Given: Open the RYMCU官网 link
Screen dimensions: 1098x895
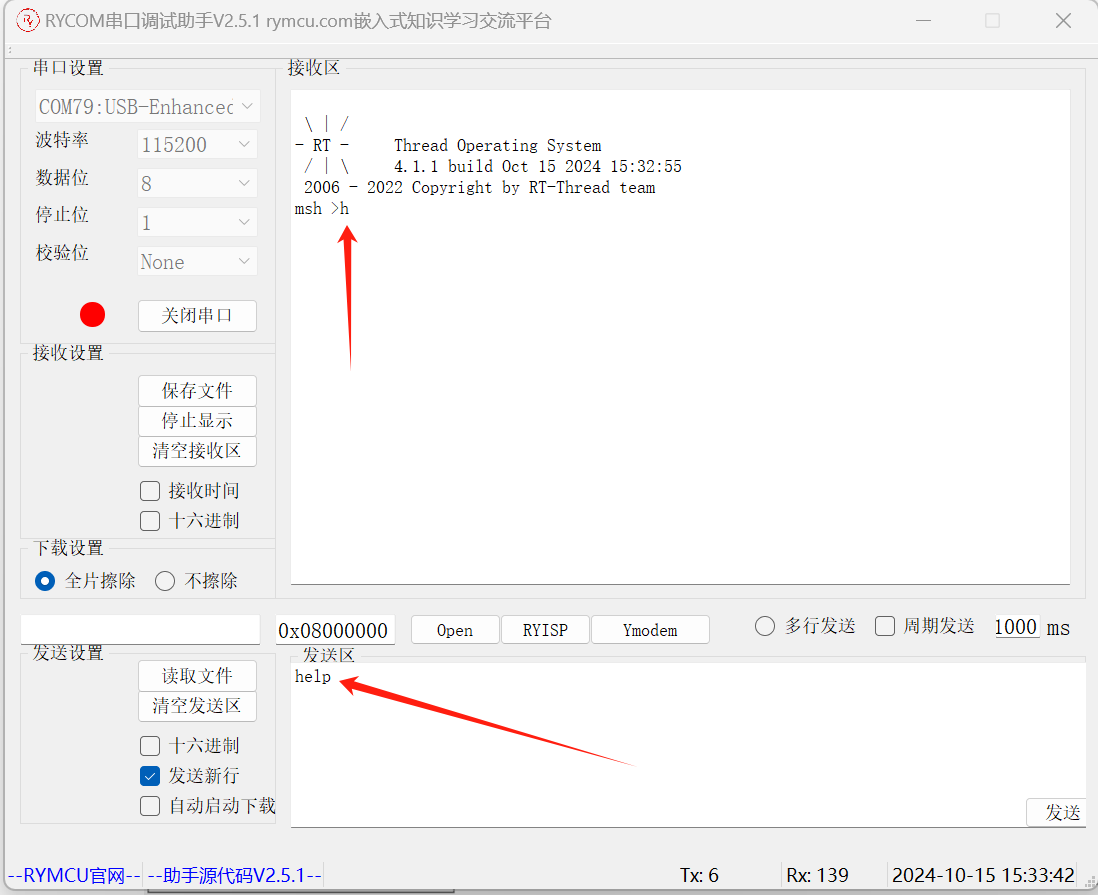Looking at the screenshot, I should 73,876.
